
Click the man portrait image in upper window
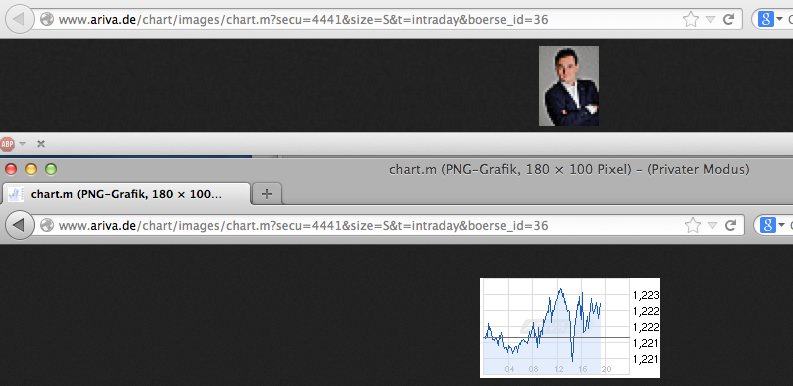coord(569,86)
